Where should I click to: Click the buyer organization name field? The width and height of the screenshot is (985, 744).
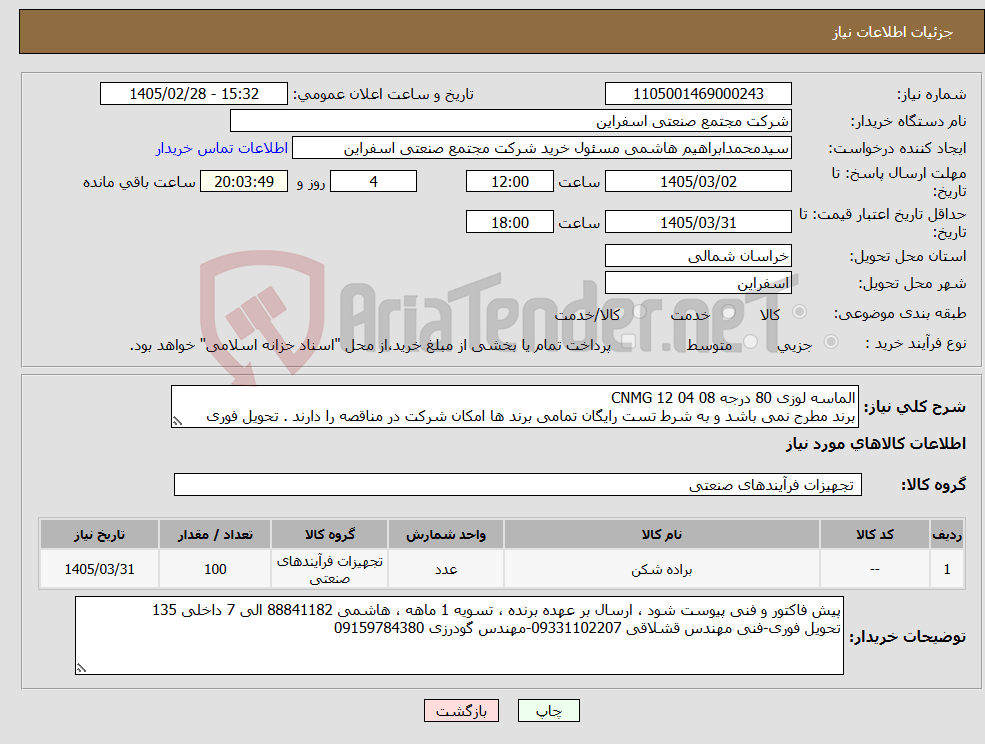pyautogui.click(x=510, y=121)
